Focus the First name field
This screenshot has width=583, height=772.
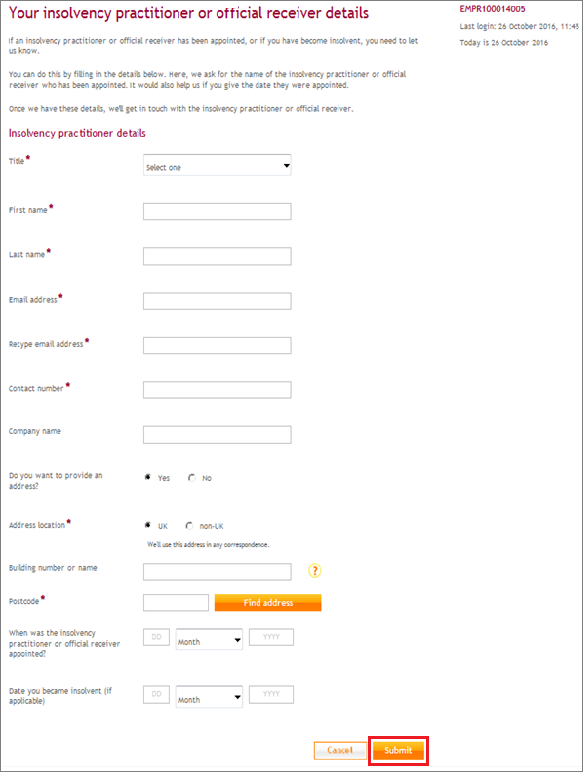(217, 212)
